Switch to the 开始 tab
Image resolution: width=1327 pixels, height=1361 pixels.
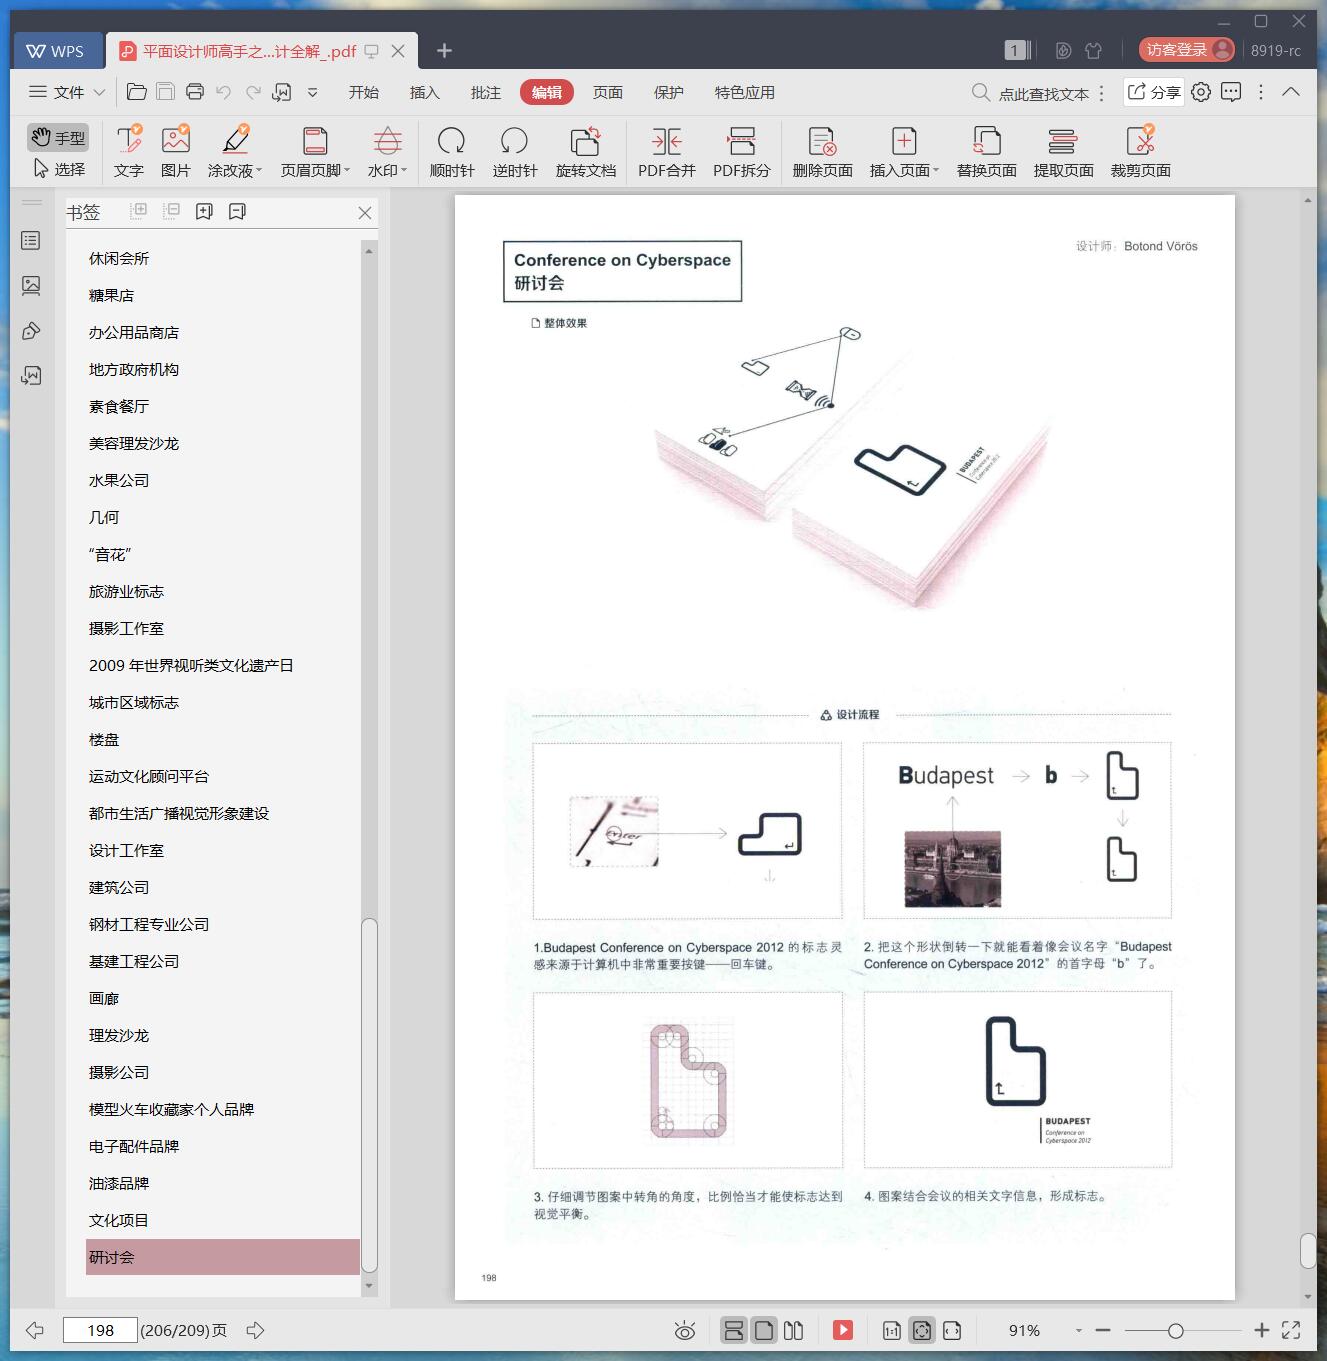363,92
